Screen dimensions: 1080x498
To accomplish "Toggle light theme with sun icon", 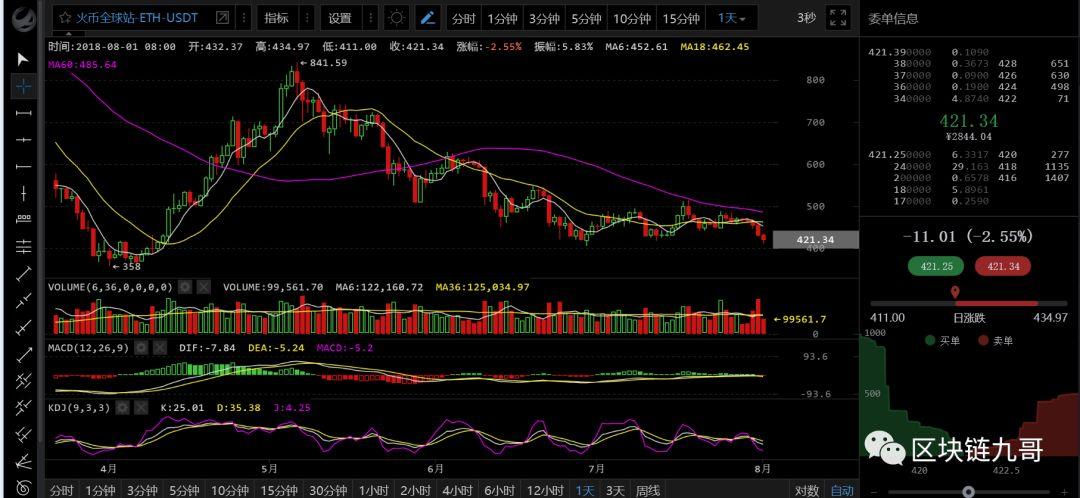I will coord(397,19).
